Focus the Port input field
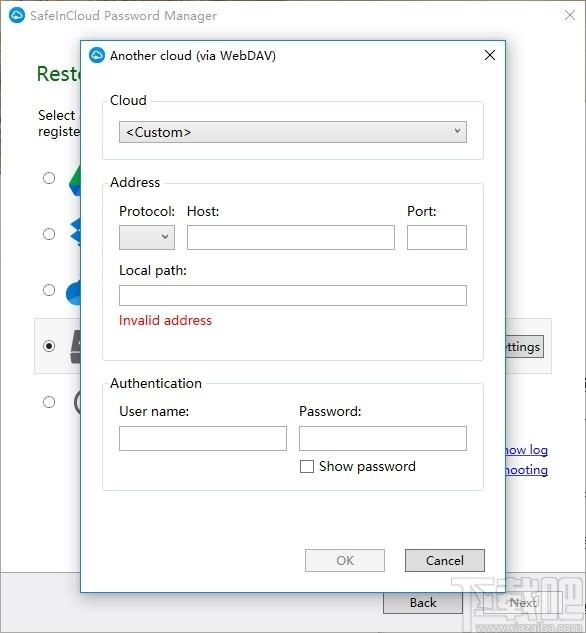 [x=437, y=237]
